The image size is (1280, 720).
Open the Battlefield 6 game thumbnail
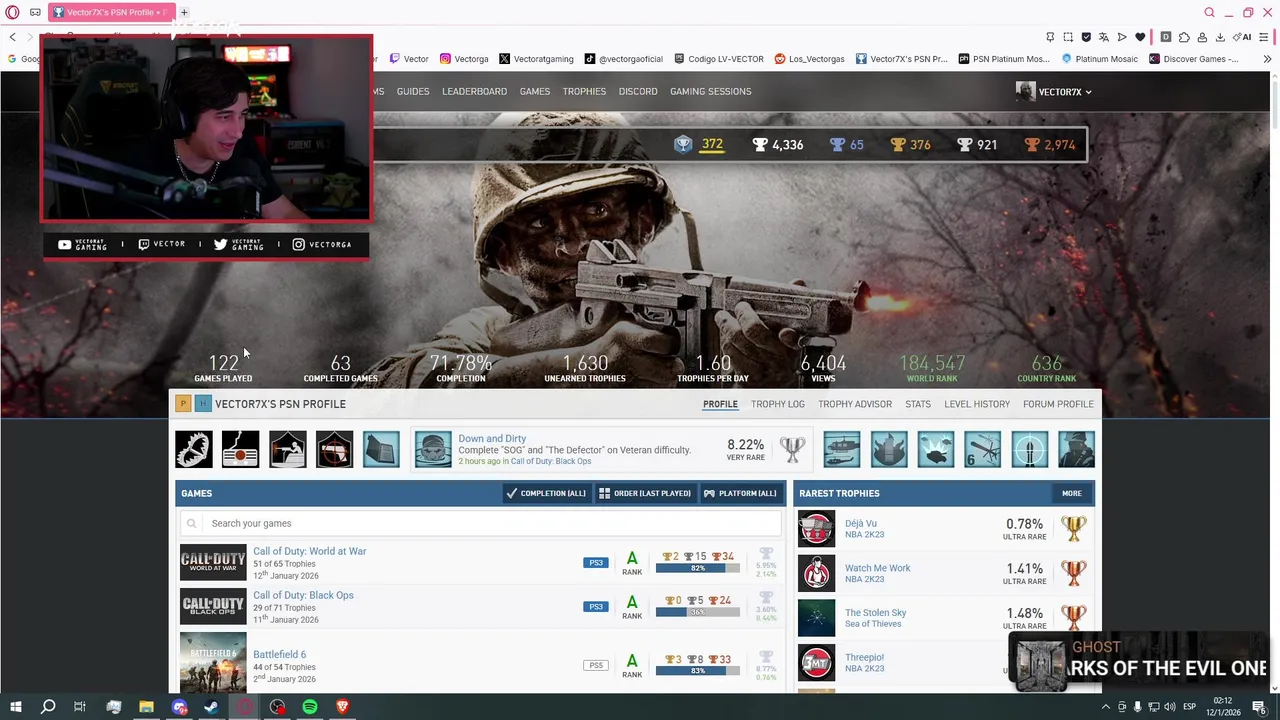213,663
